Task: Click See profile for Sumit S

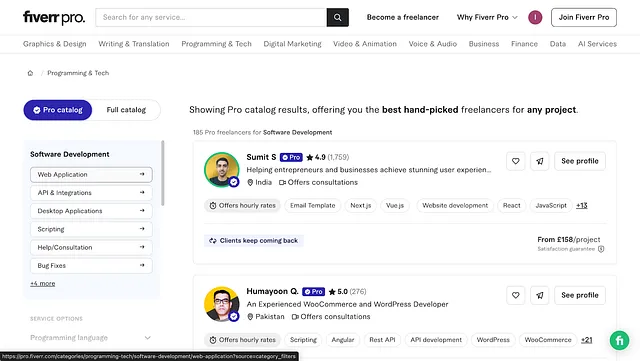Action: point(580,161)
